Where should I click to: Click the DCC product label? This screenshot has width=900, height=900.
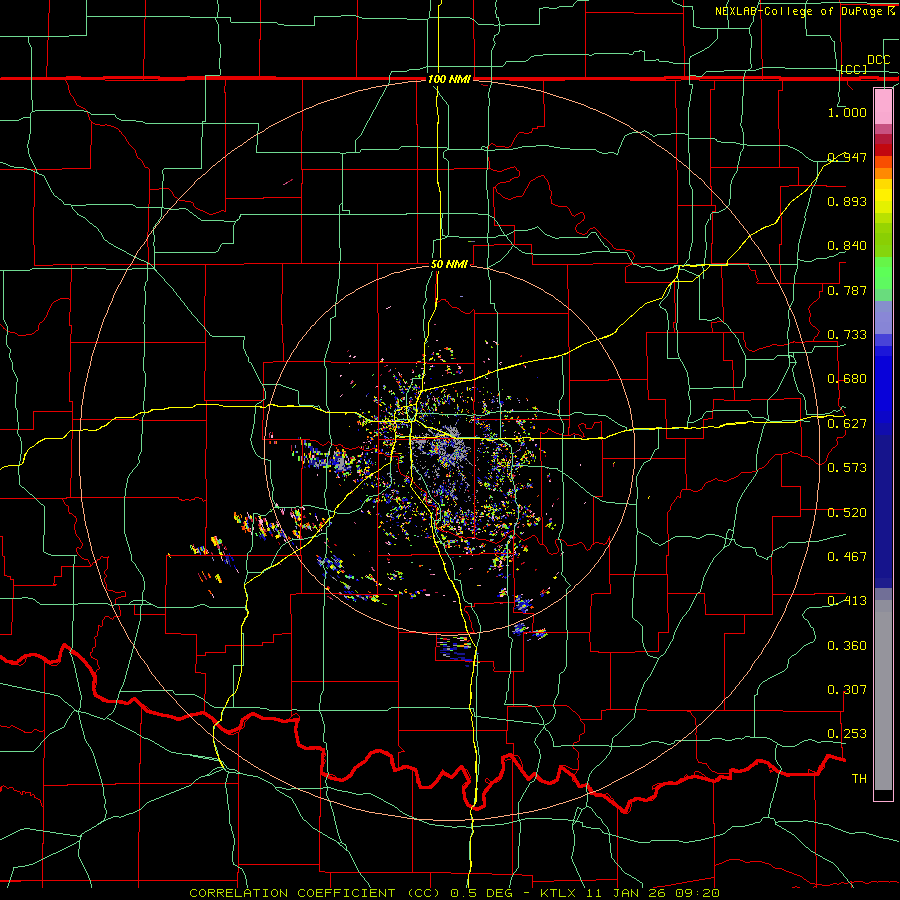click(x=878, y=60)
